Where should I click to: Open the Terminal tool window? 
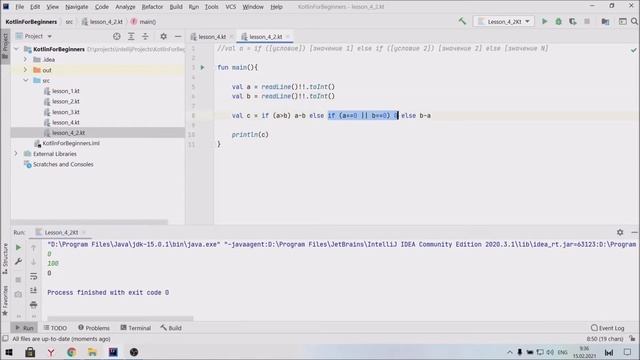click(x=136, y=328)
